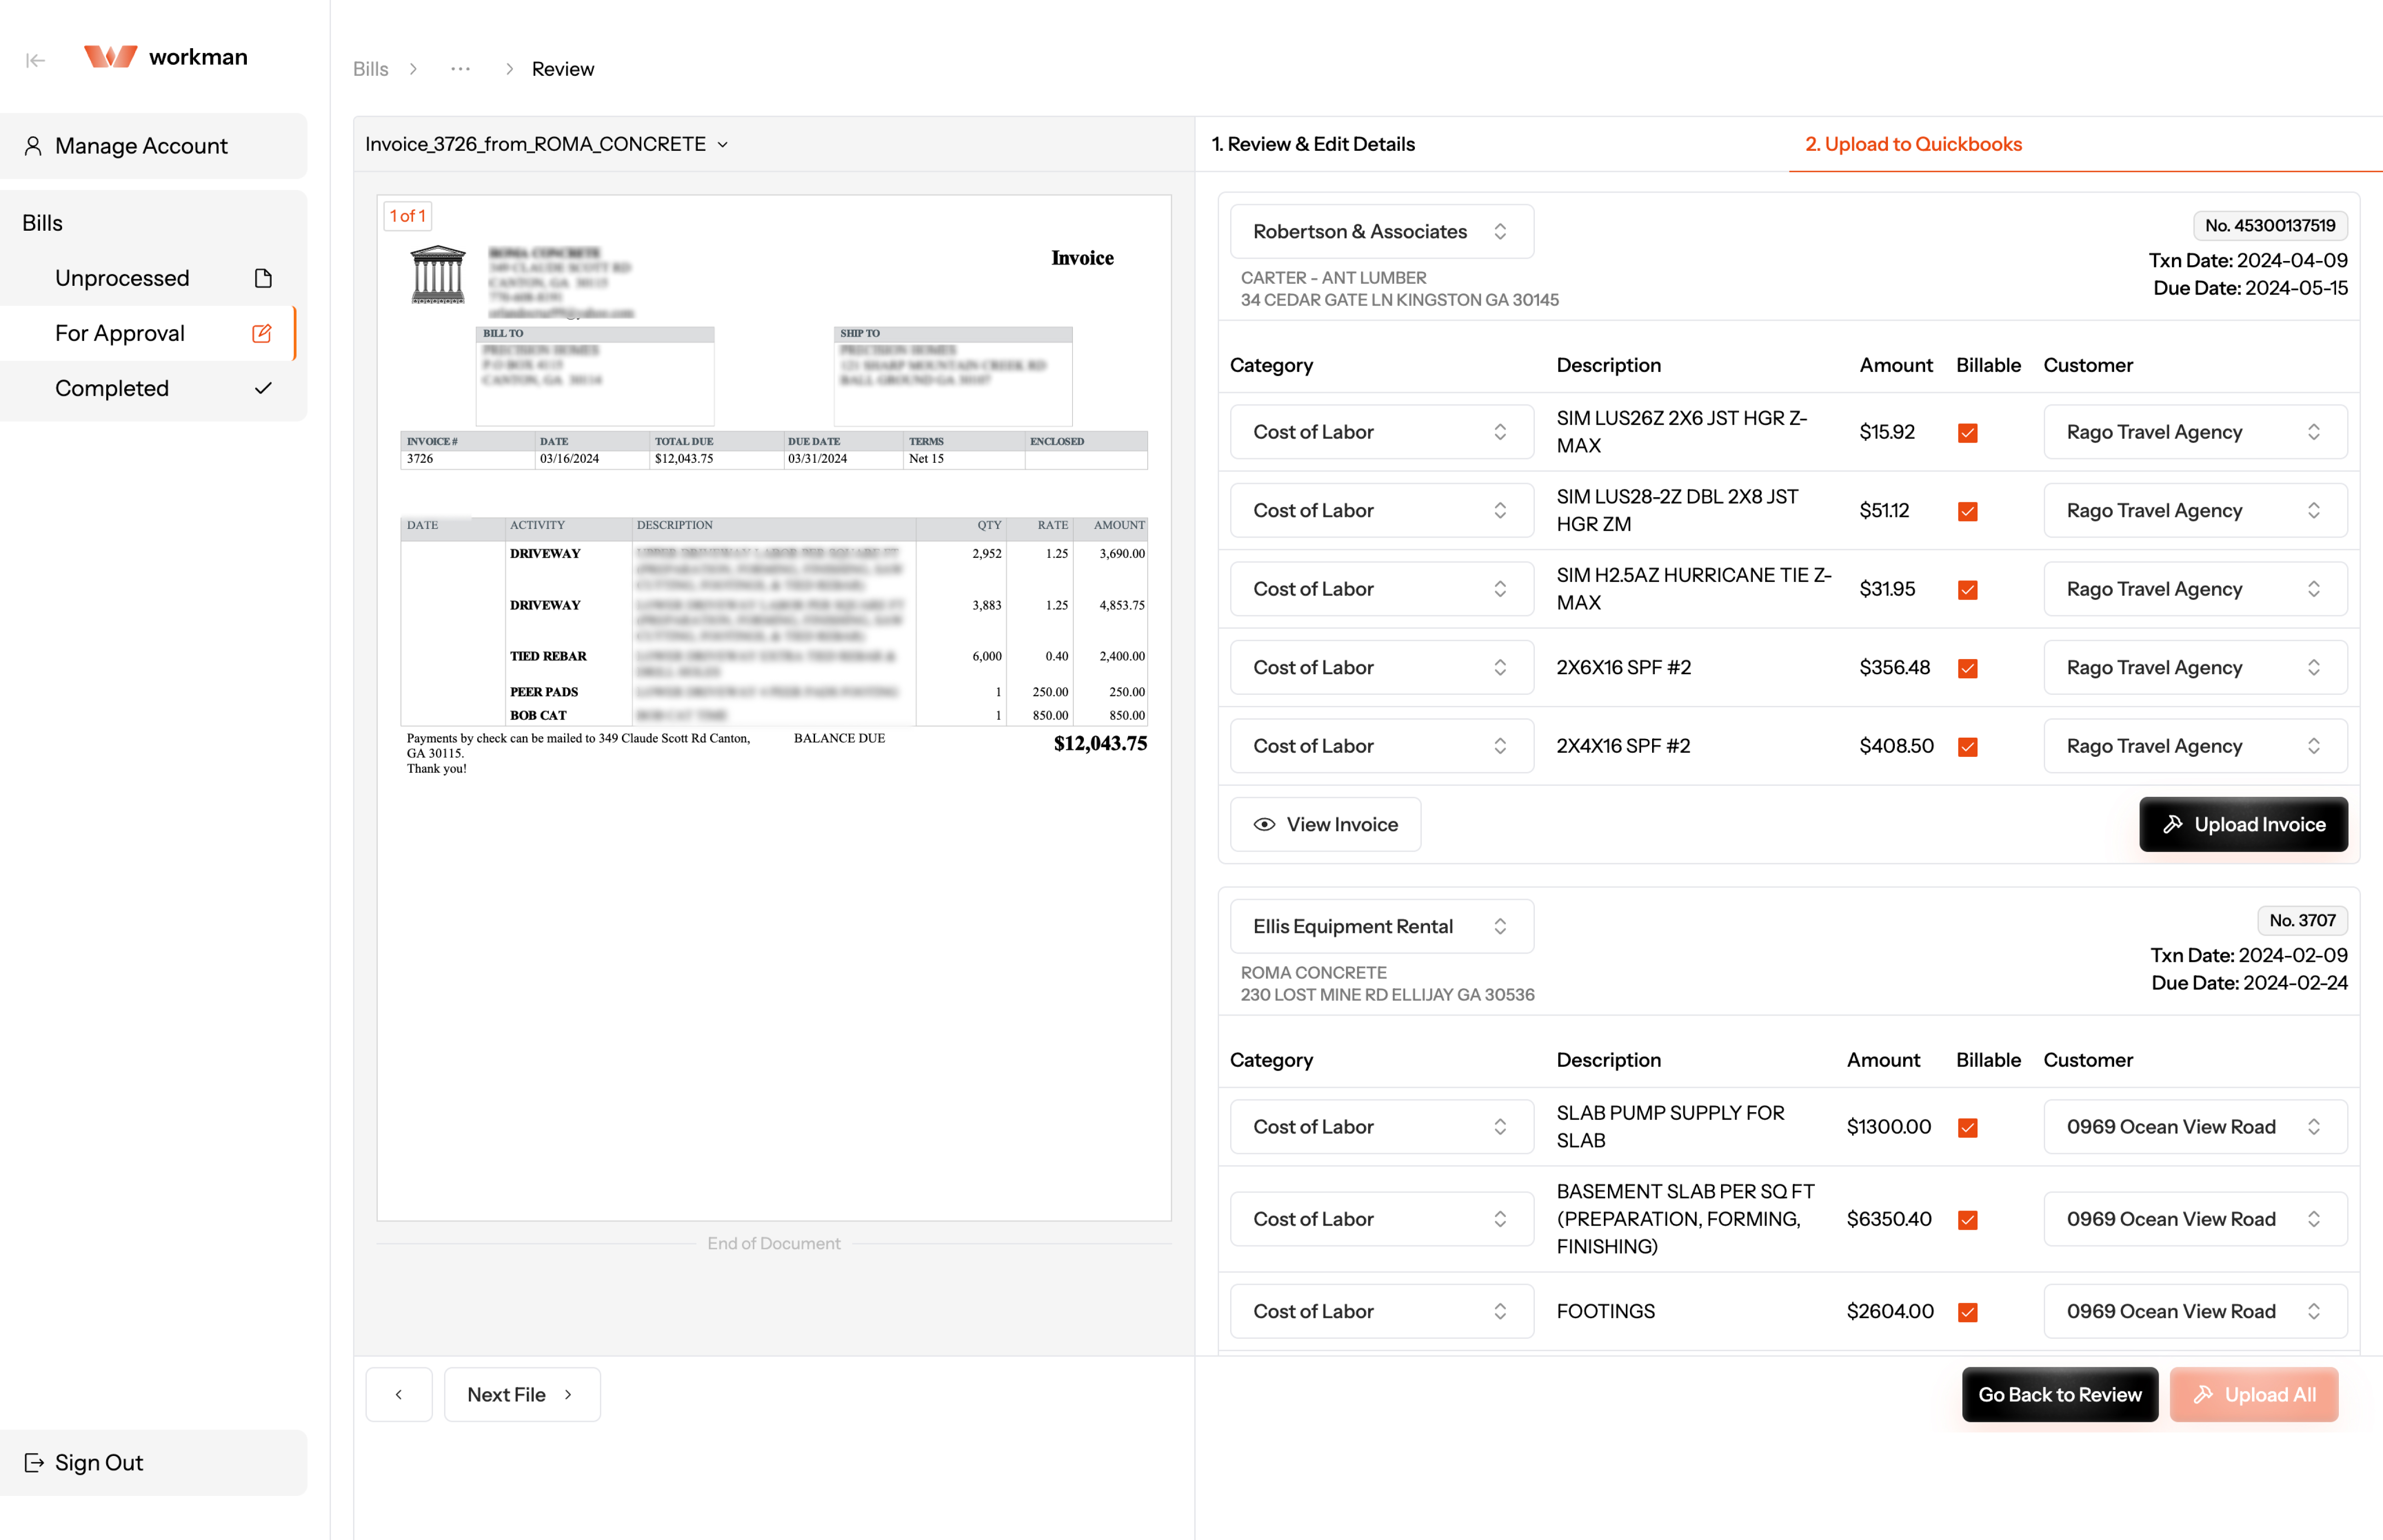Open the Invoice_3726_from_ROMA_CONCRETE file dropdown

pos(547,144)
